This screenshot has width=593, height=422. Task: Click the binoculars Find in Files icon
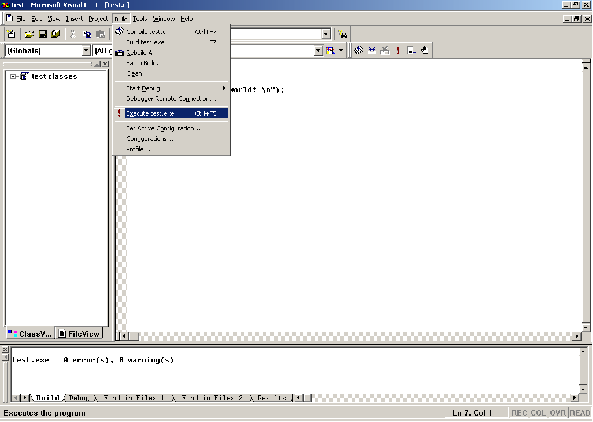point(343,34)
